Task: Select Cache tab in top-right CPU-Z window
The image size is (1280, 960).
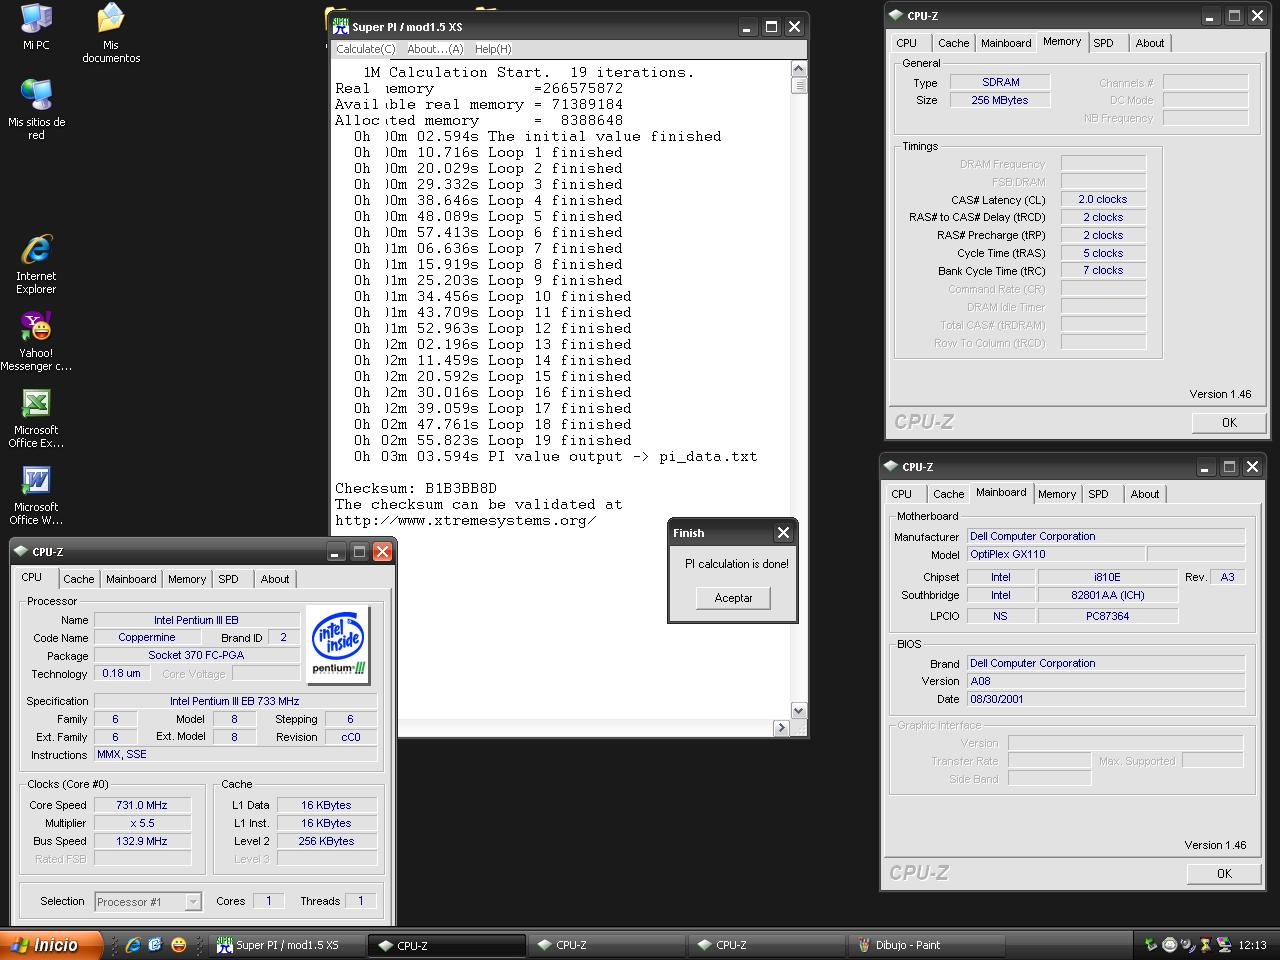Action: [x=954, y=43]
